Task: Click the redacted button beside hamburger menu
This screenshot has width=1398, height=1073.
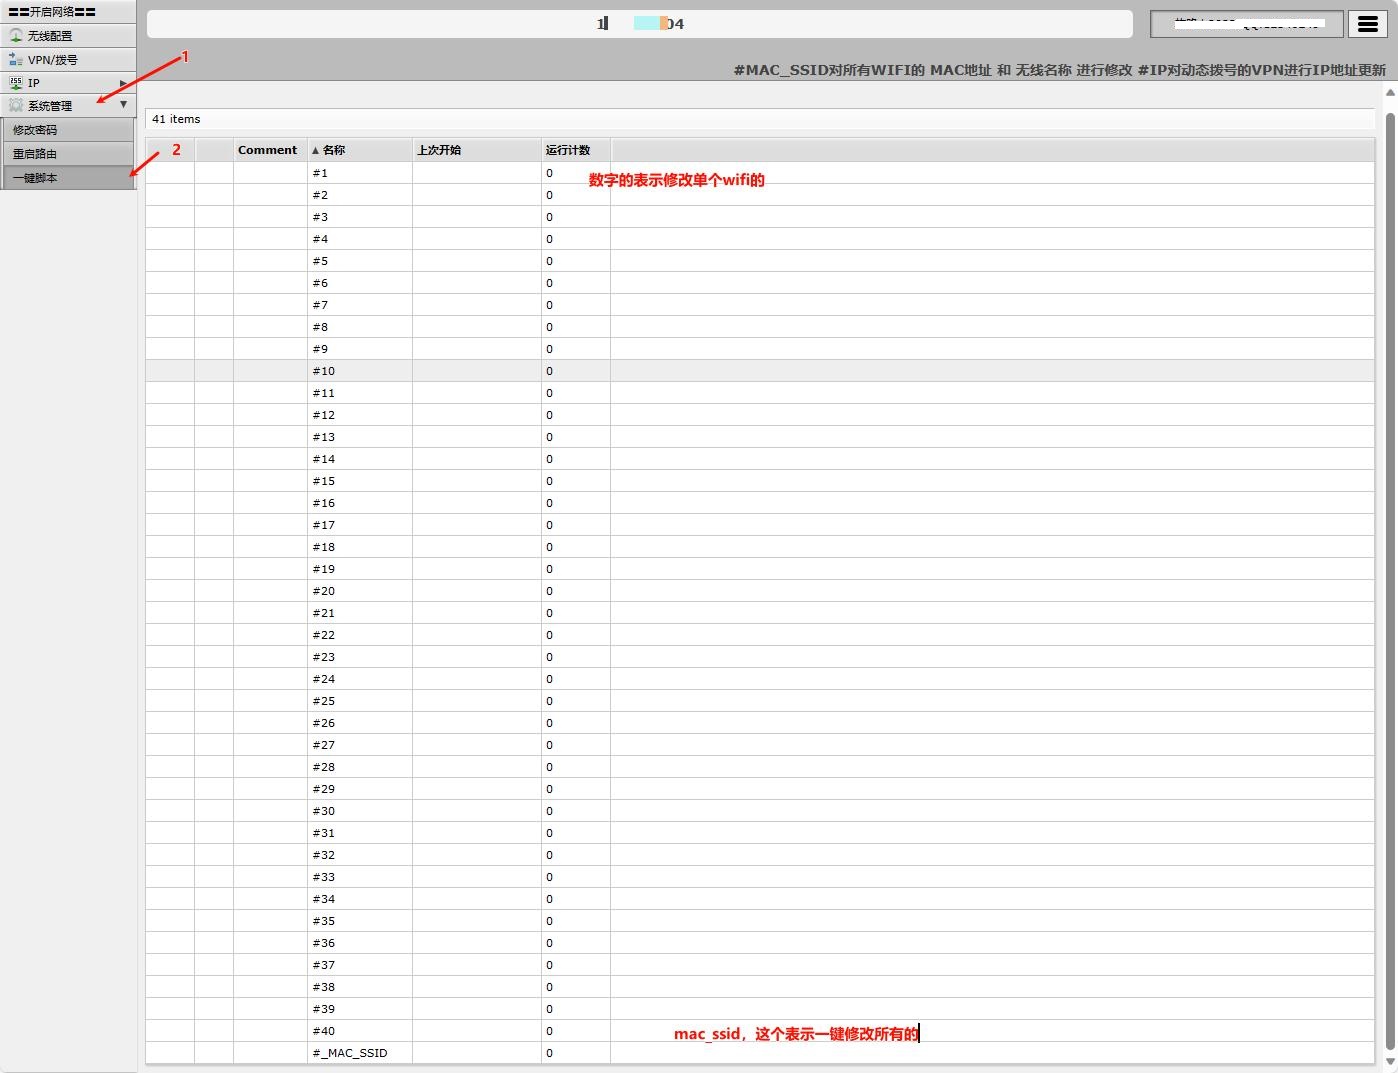Action: [x=1246, y=24]
